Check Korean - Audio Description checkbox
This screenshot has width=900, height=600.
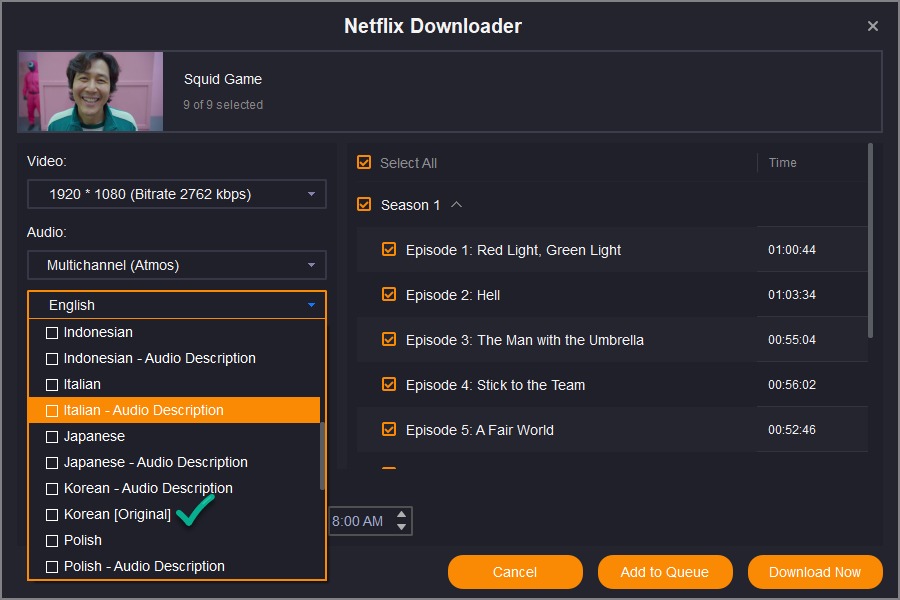(52, 489)
